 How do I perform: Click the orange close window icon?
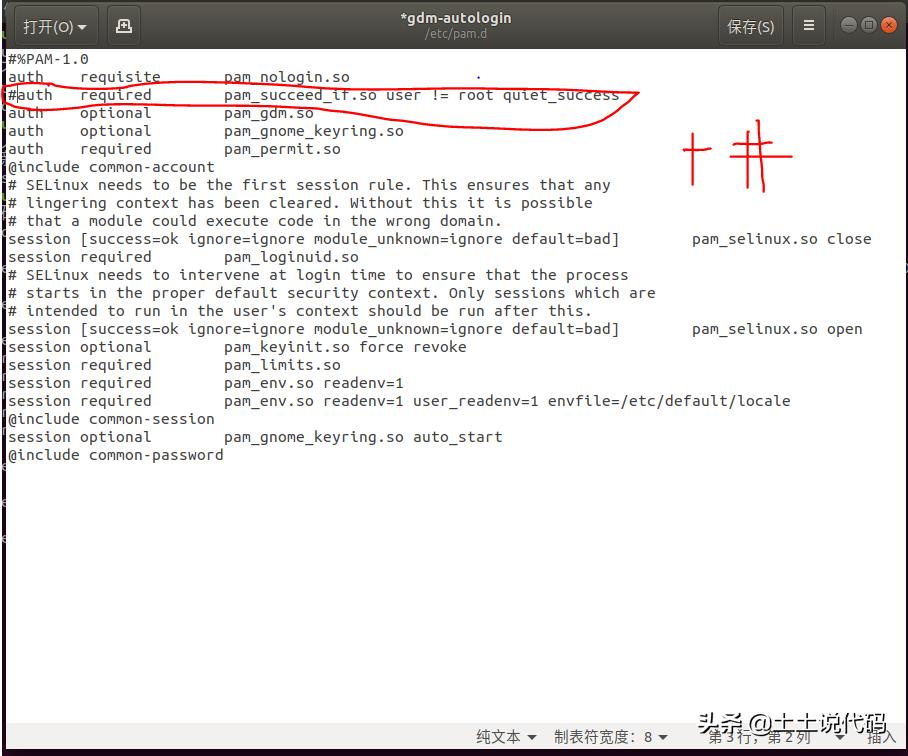888,24
